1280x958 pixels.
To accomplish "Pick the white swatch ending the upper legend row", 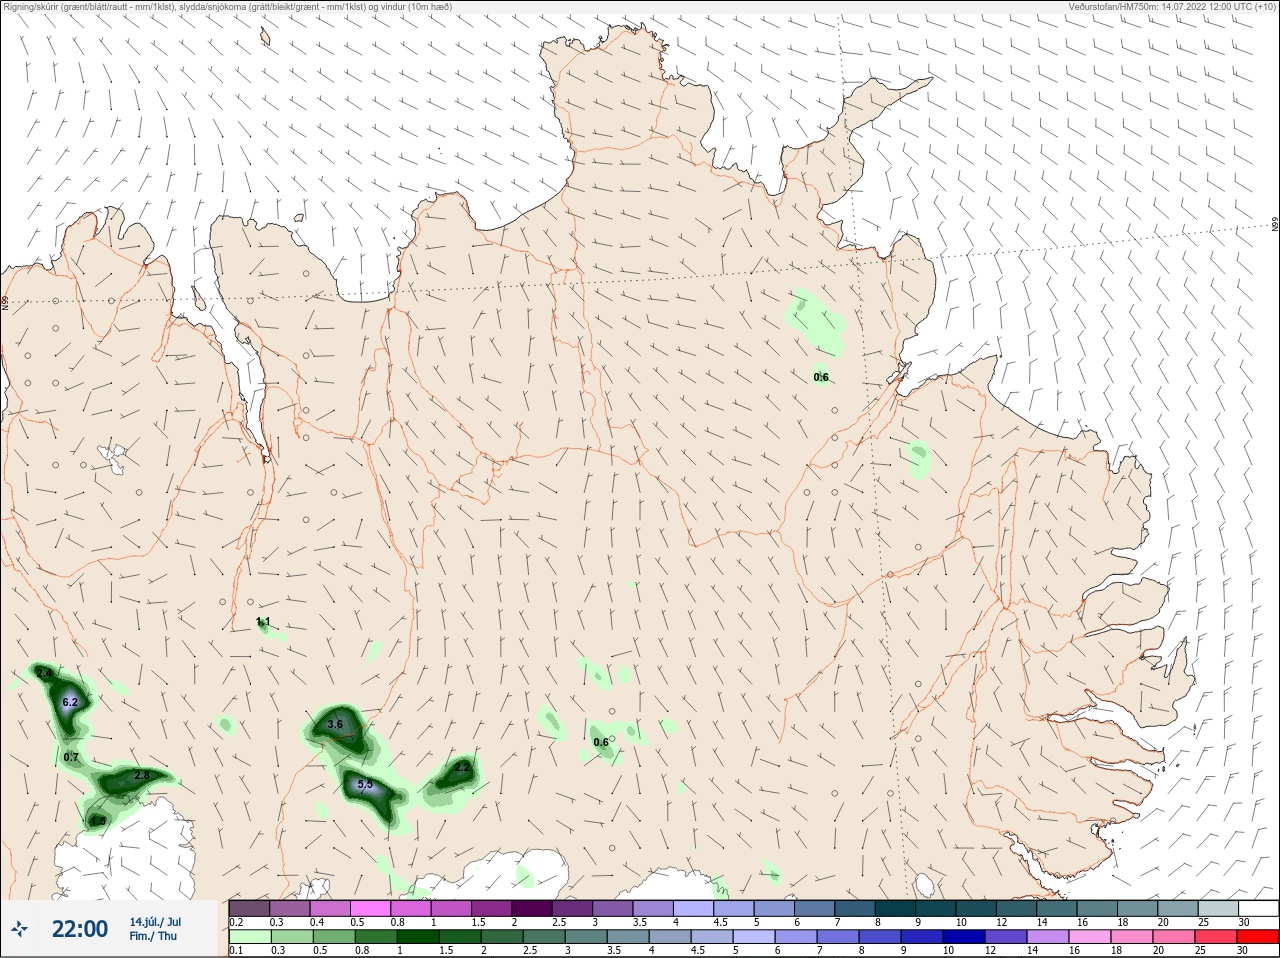I will coord(1258,909).
